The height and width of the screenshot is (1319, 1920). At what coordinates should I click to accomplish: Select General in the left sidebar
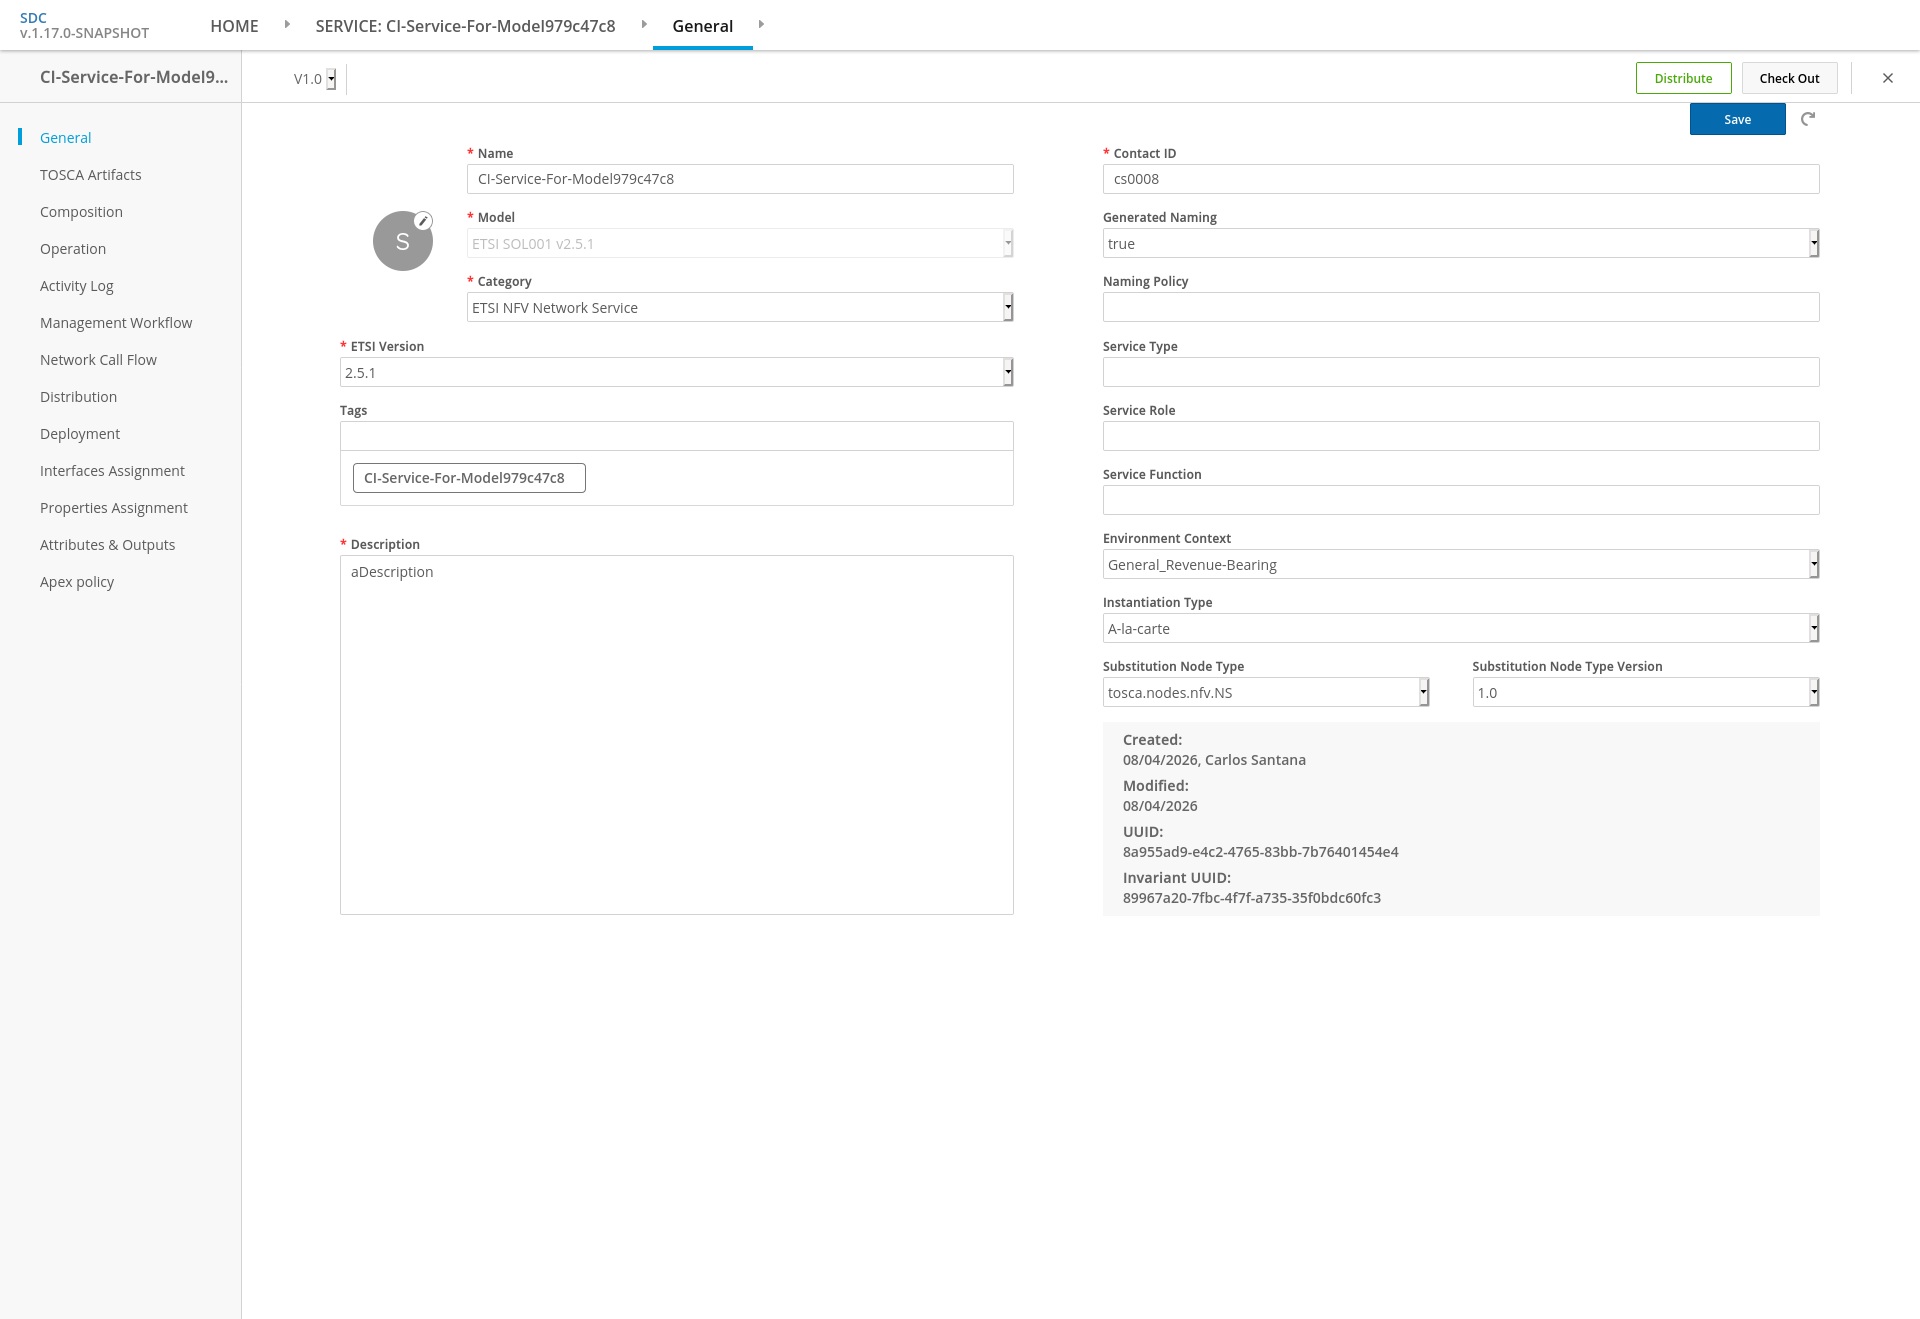(x=65, y=138)
